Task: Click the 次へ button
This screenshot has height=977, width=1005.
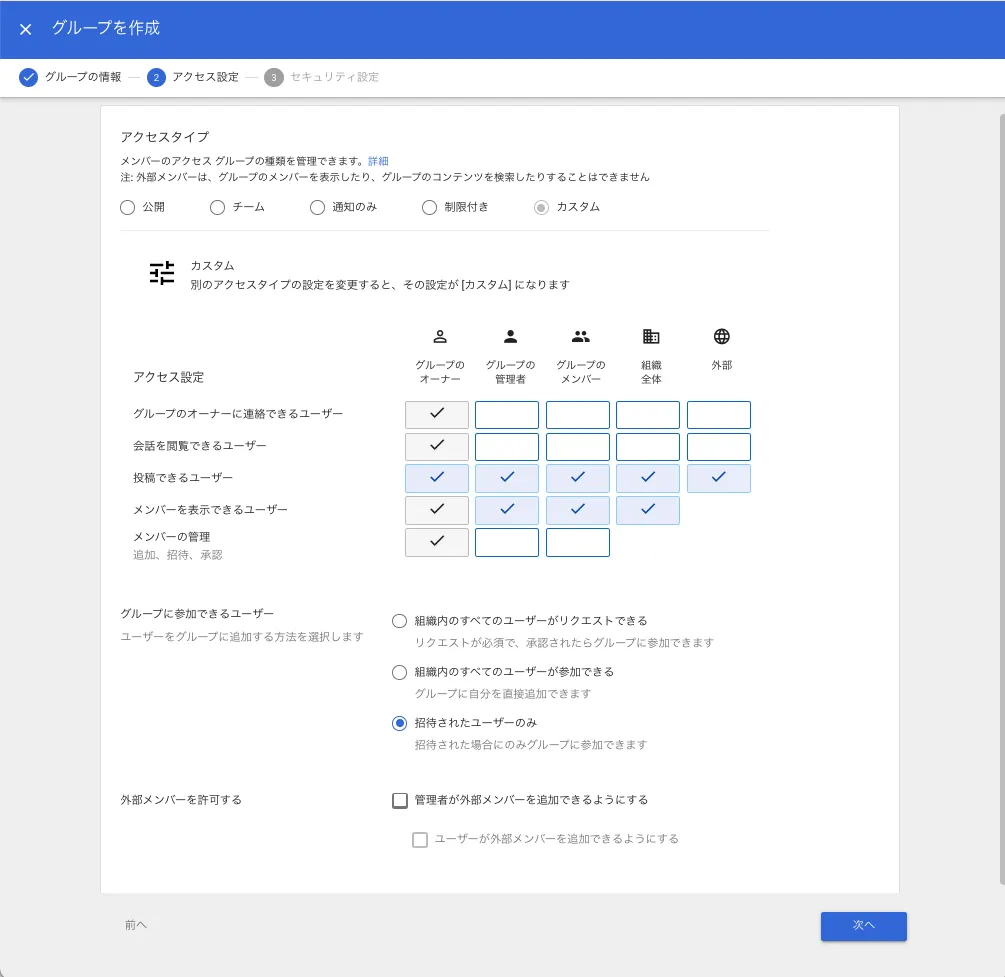Action: pos(863,926)
